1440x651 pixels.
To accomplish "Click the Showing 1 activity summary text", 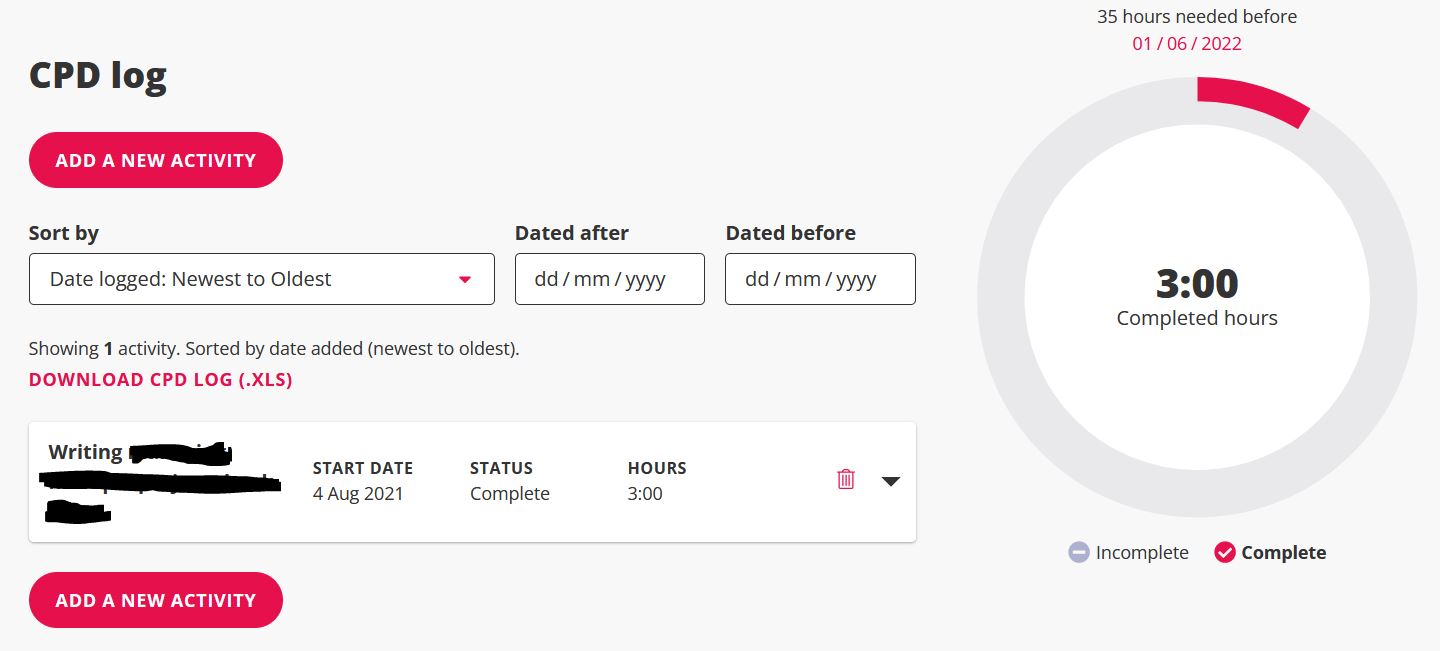I will 274,349.
